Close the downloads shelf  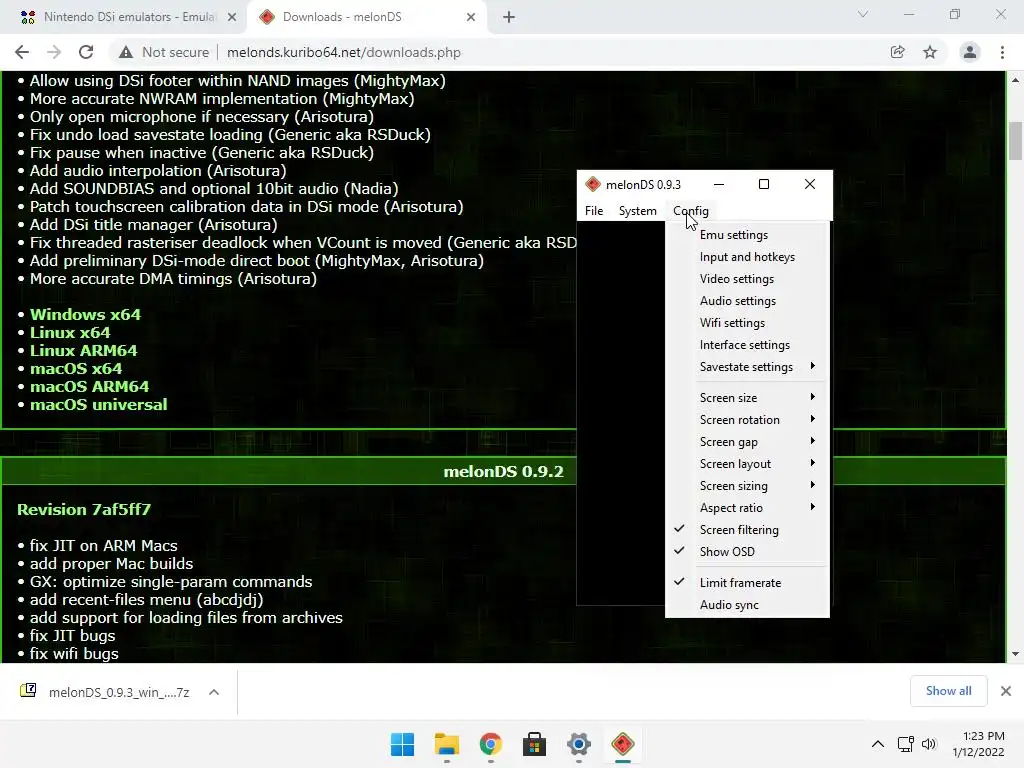coord(1006,691)
